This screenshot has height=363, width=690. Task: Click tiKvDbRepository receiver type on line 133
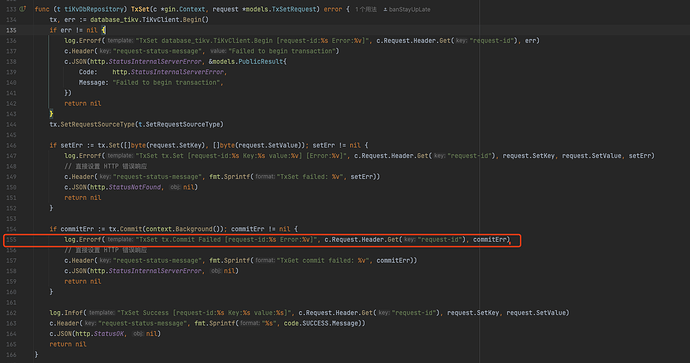click(94, 9)
